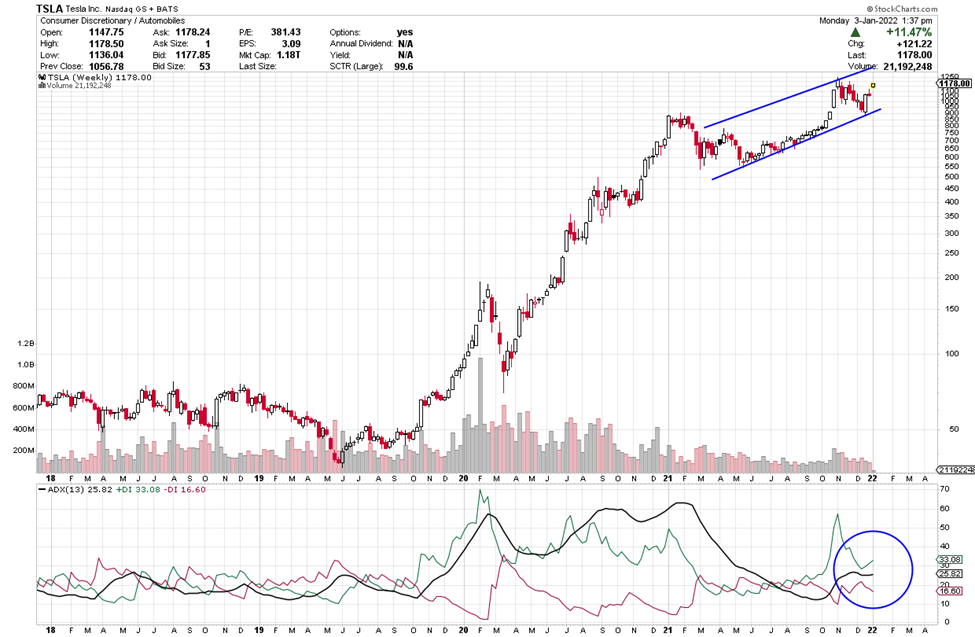This screenshot has width=975, height=637.
Task: Click the 200M volume axis label
Action: [x=24, y=450]
